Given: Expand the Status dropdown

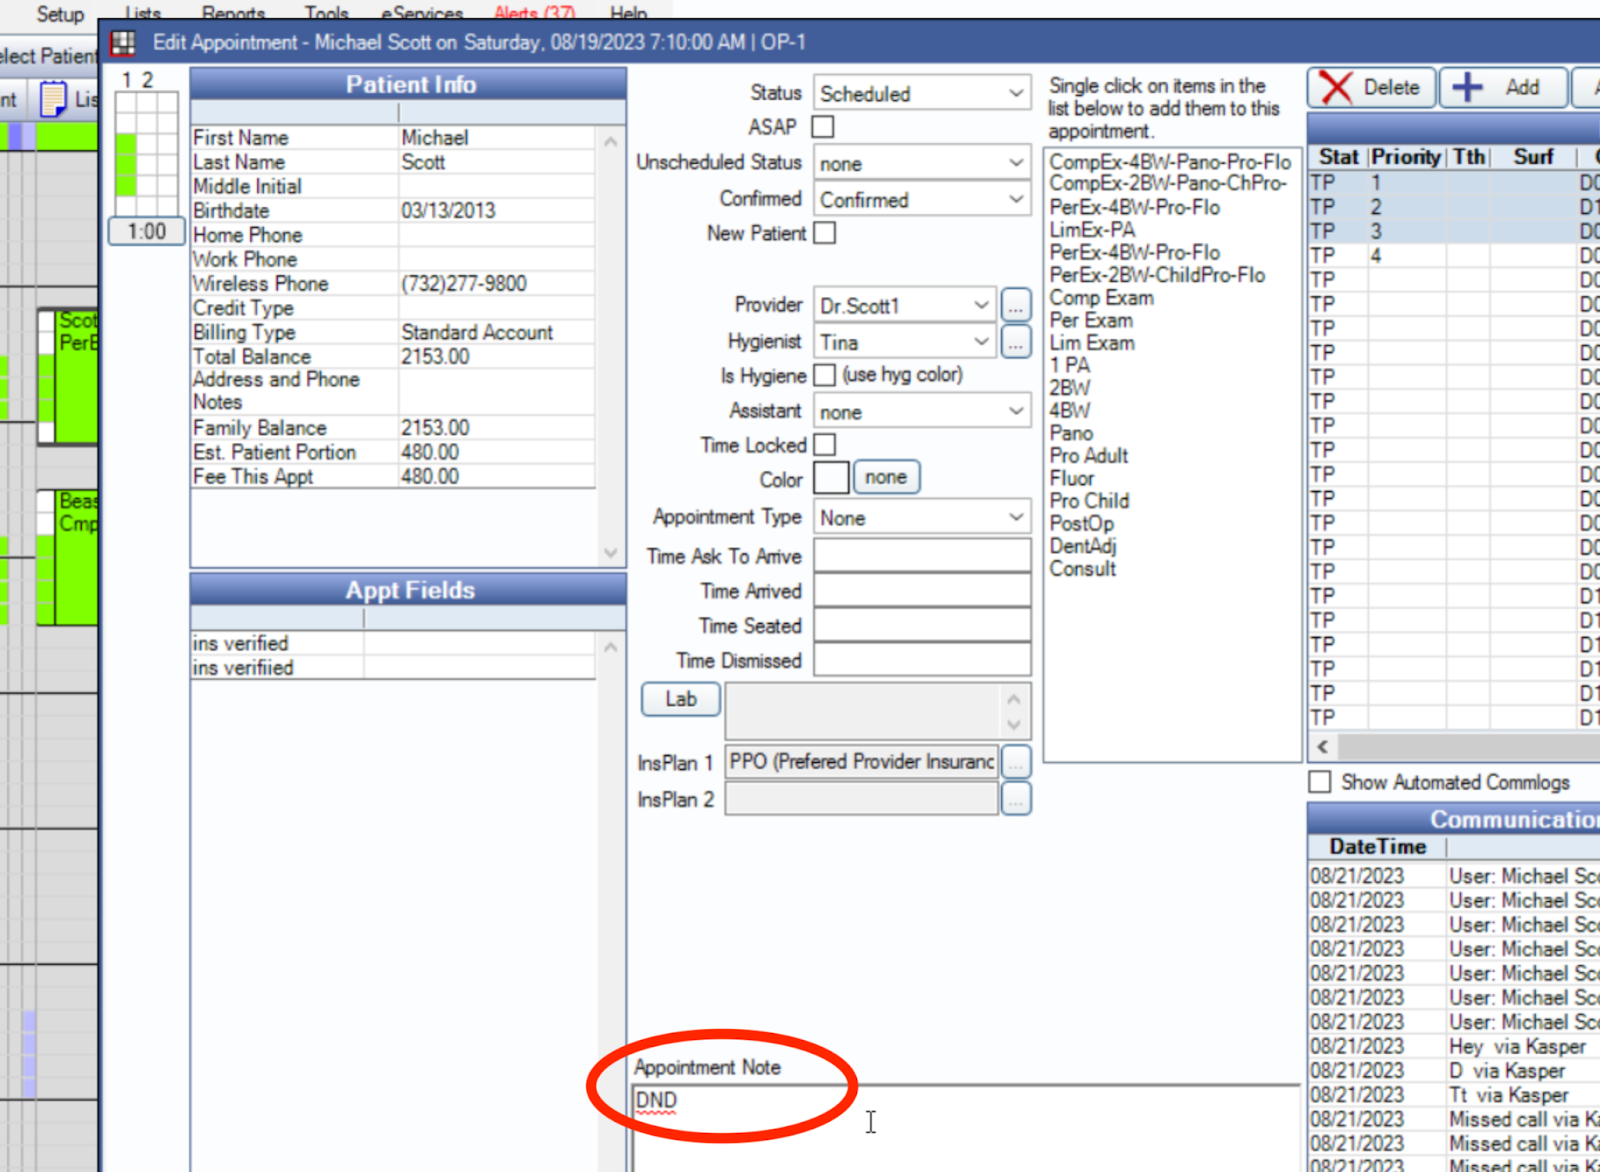Looking at the screenshot, I should coord(921,94).
